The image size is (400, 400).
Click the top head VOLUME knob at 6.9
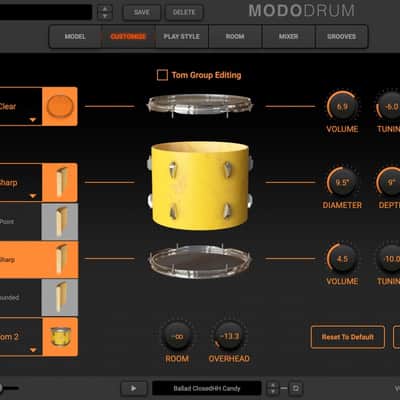(x=342, y=107)
